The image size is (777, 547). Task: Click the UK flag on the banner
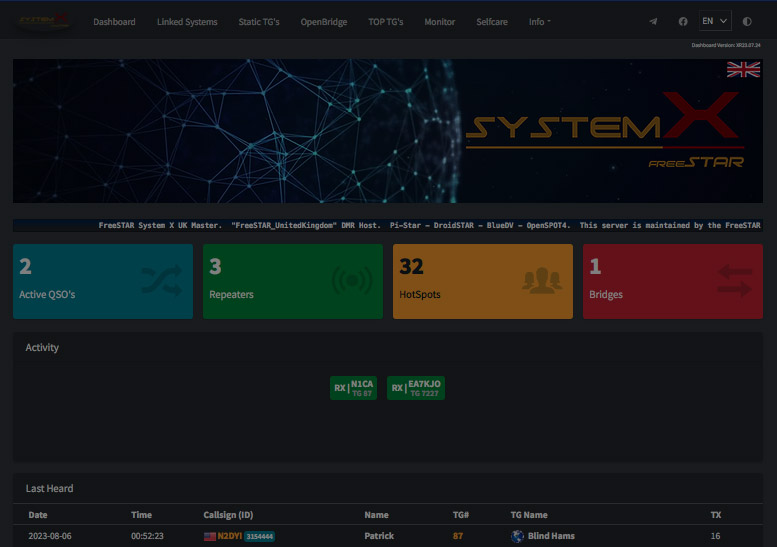coord(743,69)
